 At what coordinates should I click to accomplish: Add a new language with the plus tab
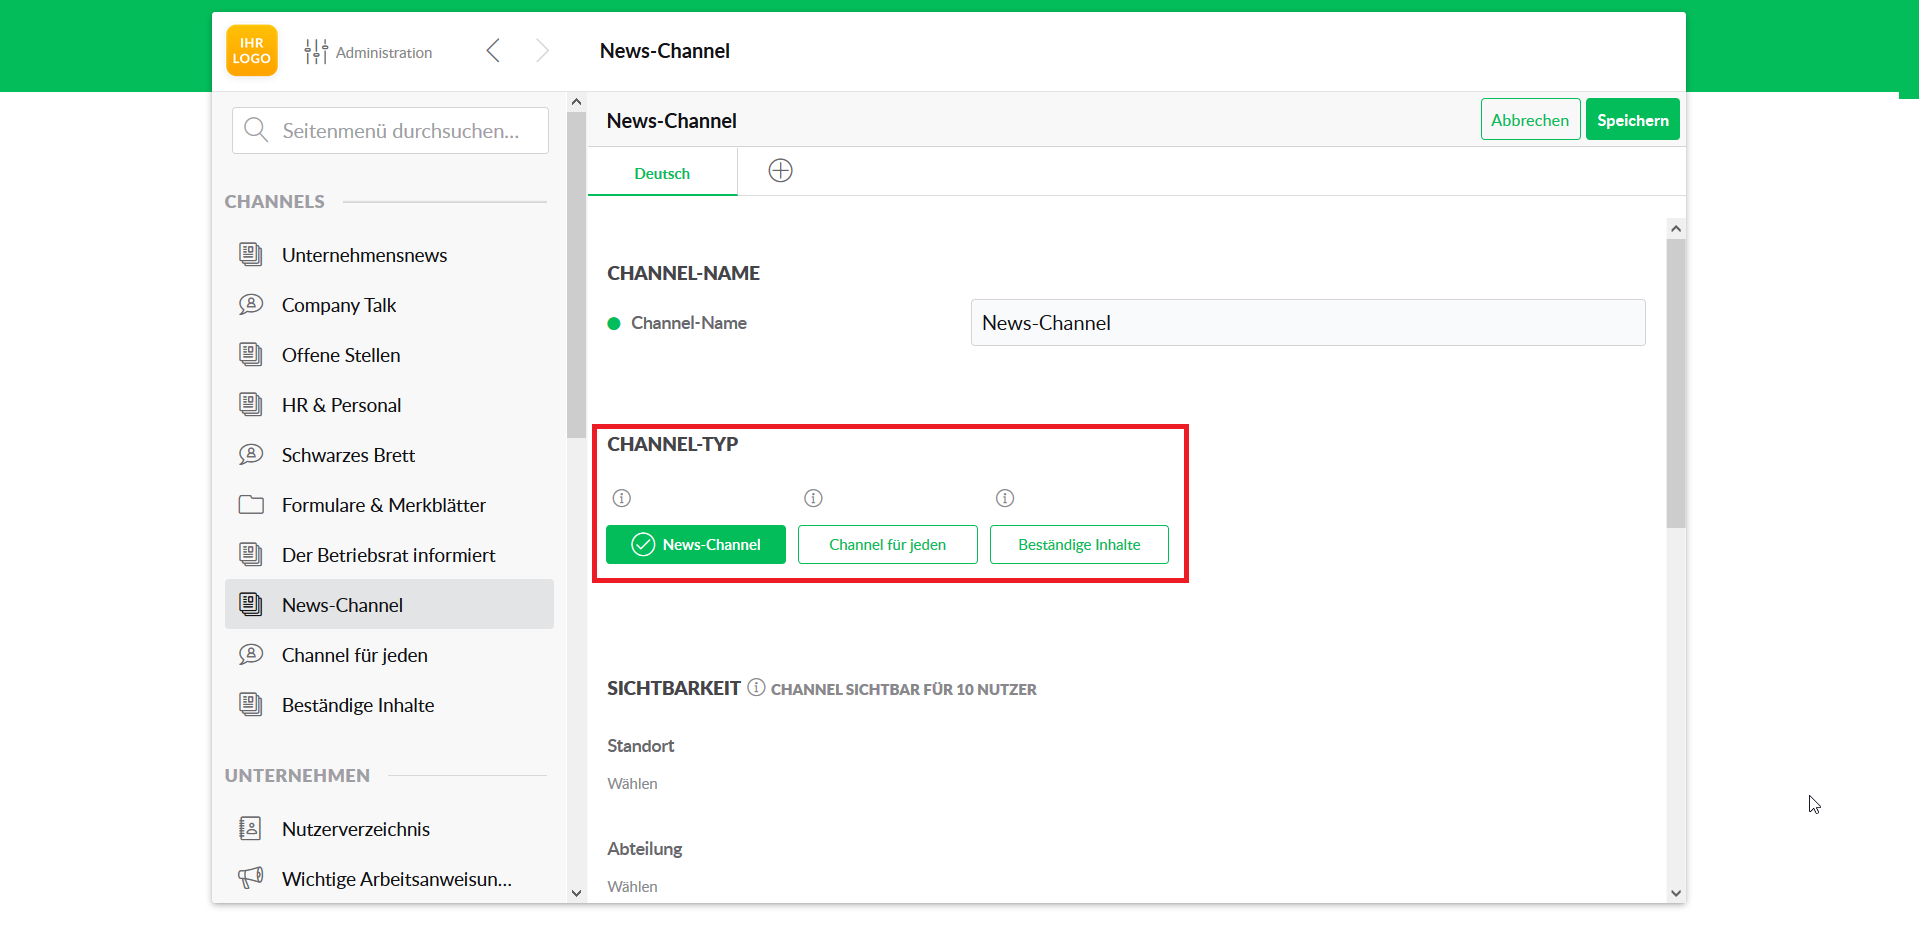tap(780, 170)
